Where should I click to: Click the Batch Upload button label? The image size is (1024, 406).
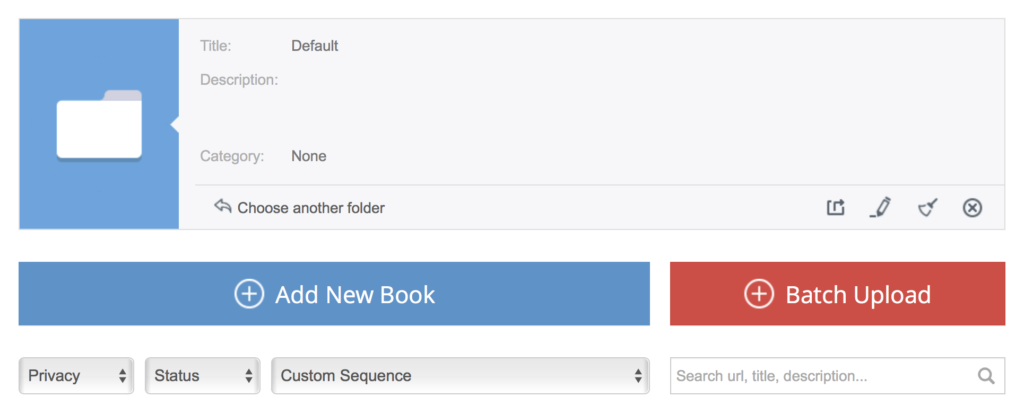pos(858,294)
